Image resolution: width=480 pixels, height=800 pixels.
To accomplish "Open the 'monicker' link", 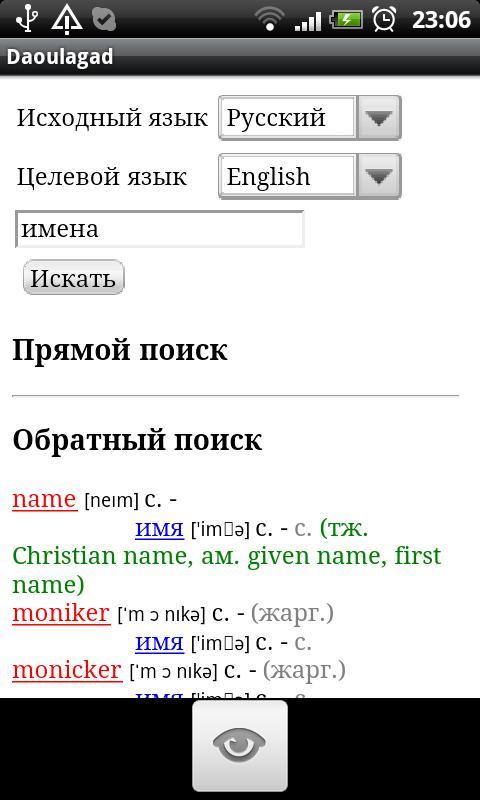I will coord(67,670).
